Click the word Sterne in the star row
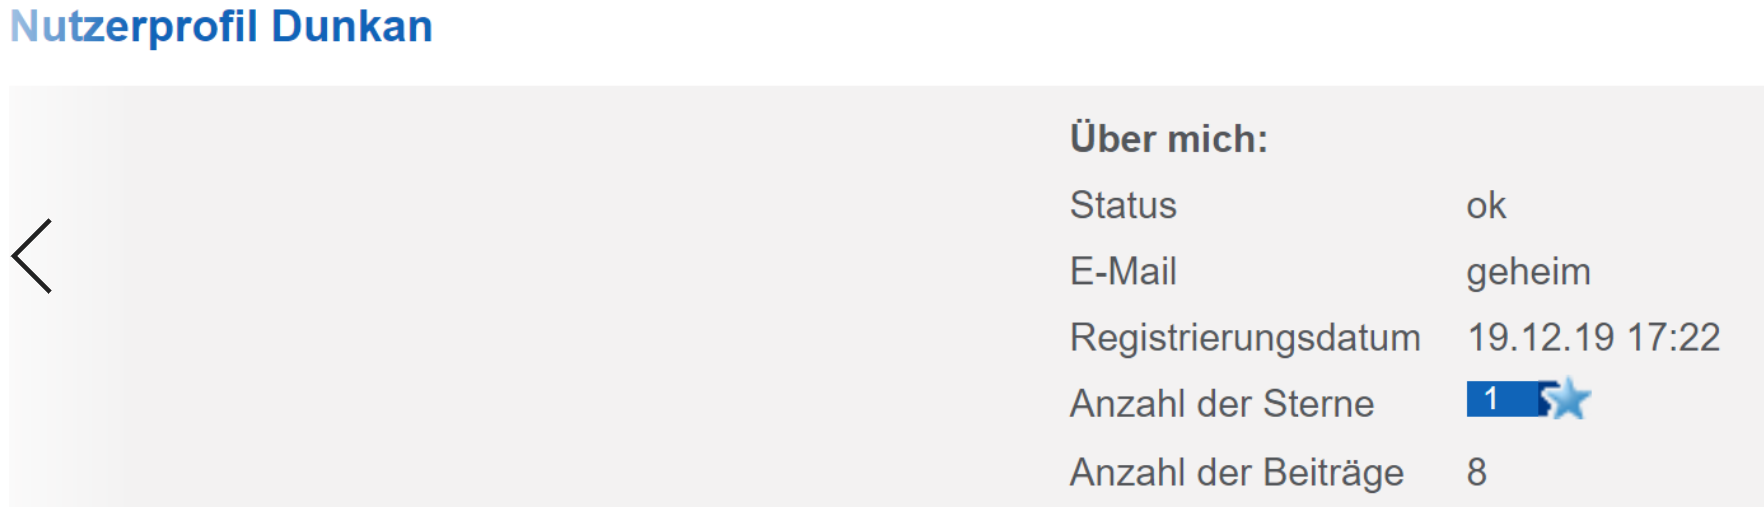Viewport: 1764px width, 507px height. (1318, 404)
